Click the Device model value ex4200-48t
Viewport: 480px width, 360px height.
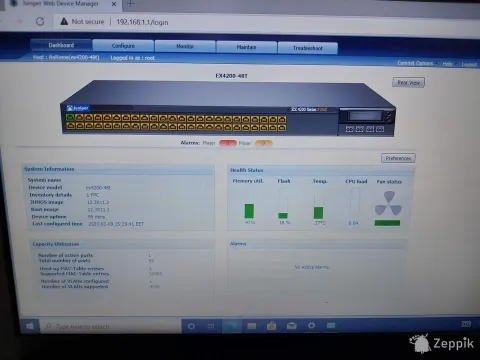[x=98, y=188]
